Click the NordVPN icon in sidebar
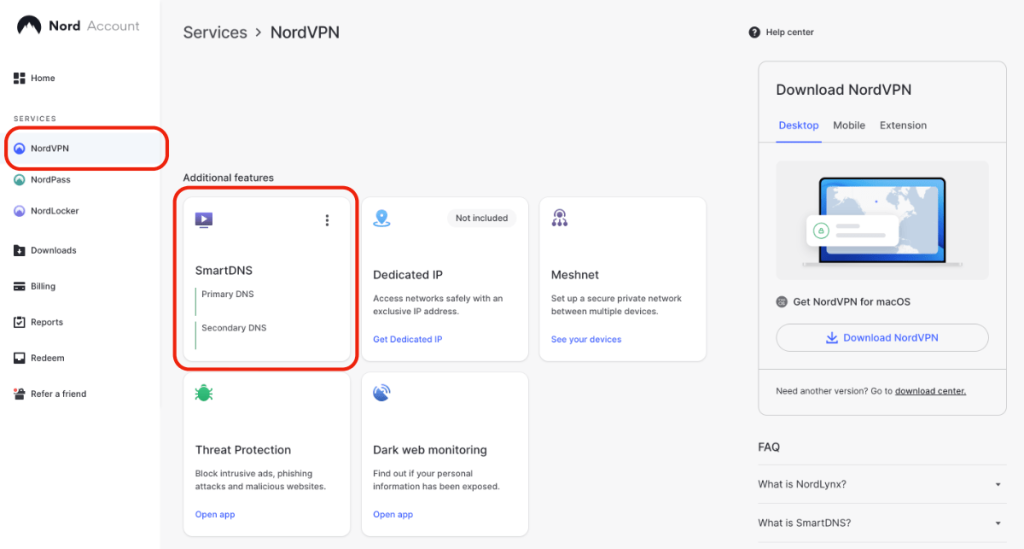1024x549 pixels. click(20, 149)
